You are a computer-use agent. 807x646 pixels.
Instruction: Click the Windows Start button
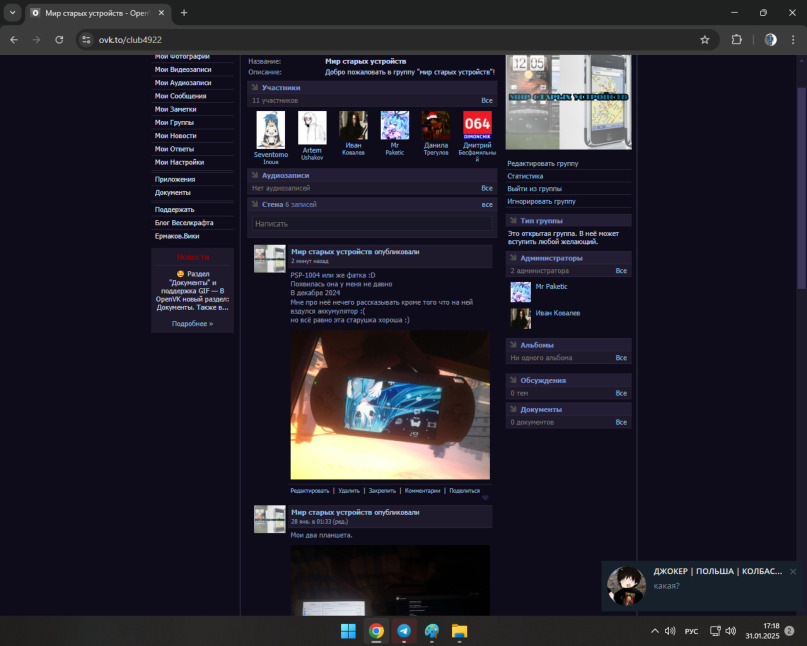[x=348, y=631]
